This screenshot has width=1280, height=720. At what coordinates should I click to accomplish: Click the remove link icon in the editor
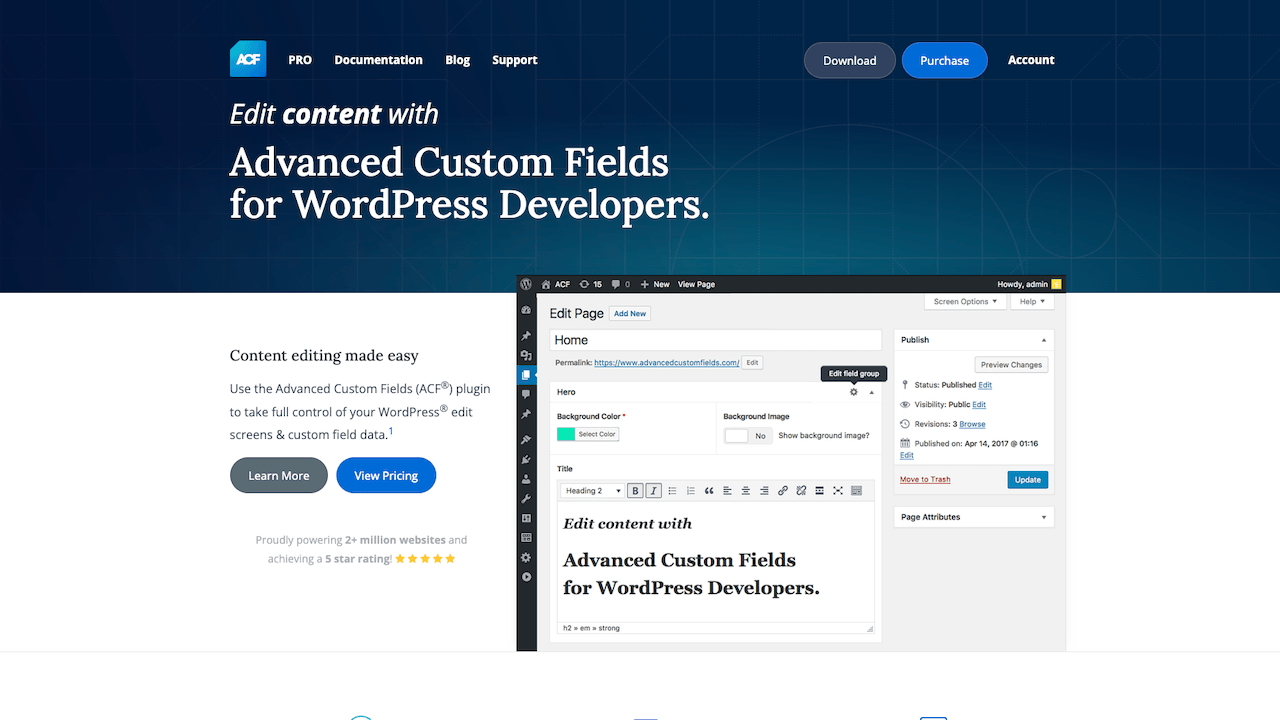801,491
